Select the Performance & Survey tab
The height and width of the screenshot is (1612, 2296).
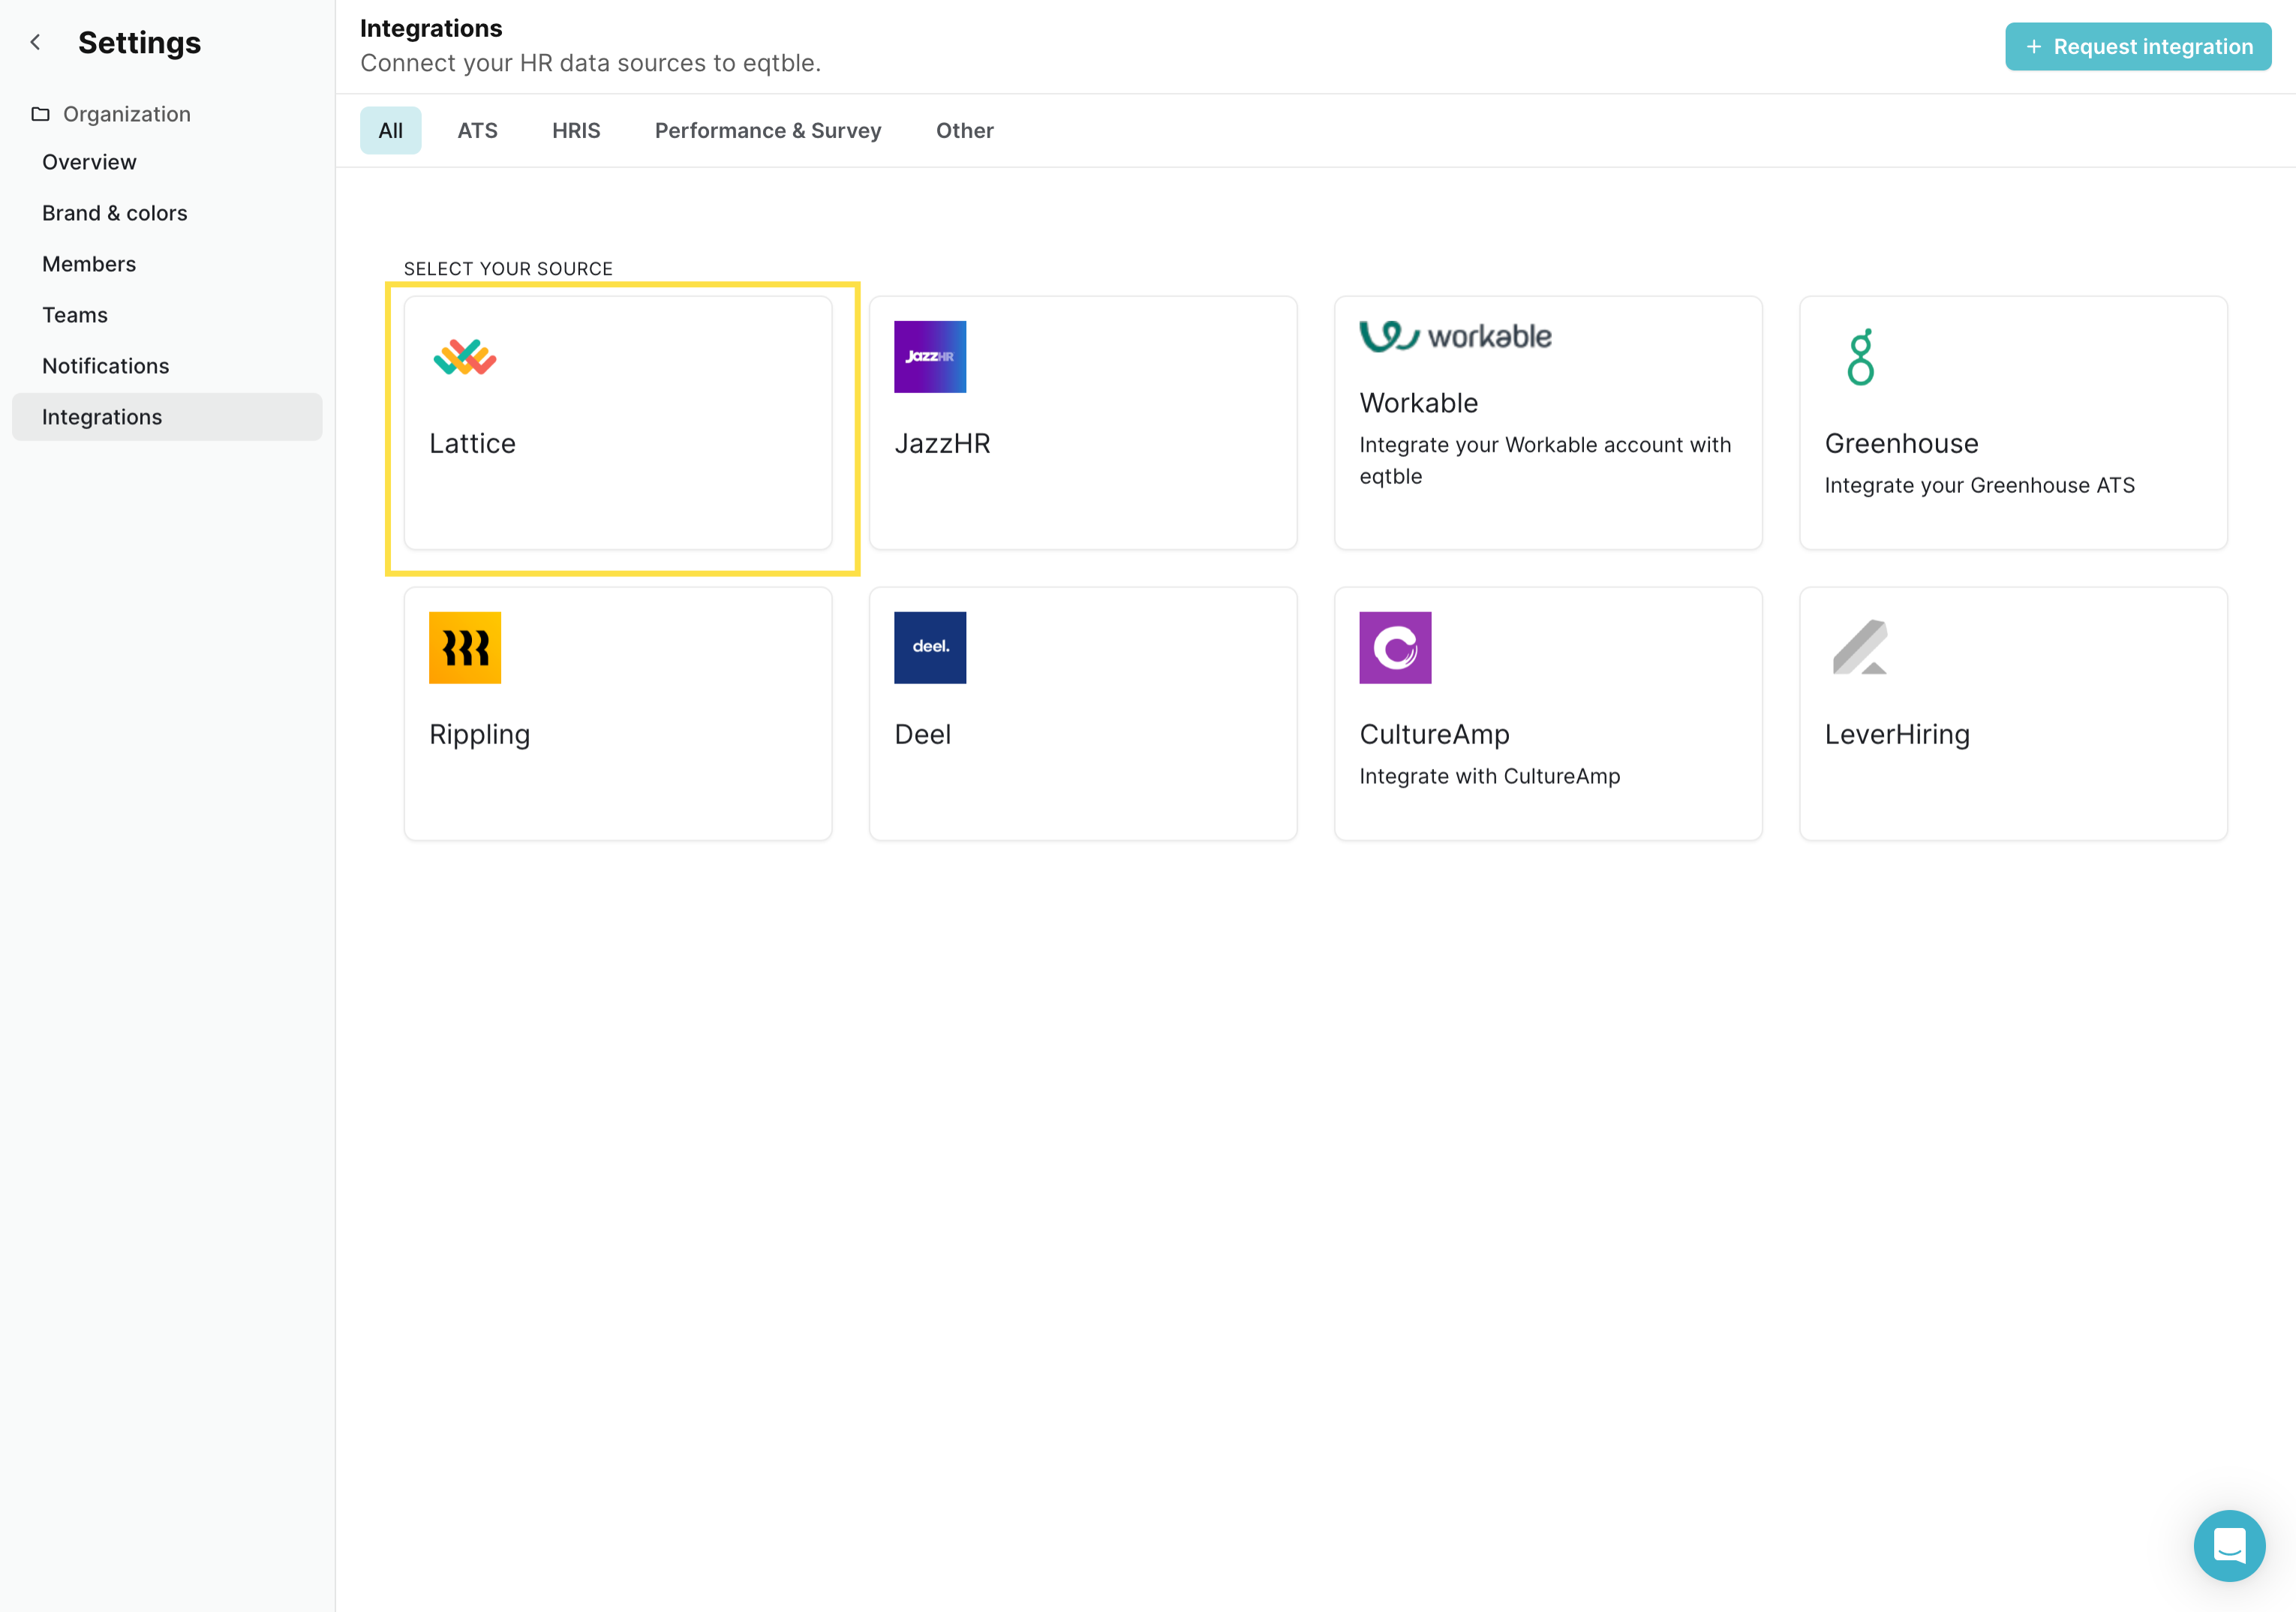click(767, 131)
